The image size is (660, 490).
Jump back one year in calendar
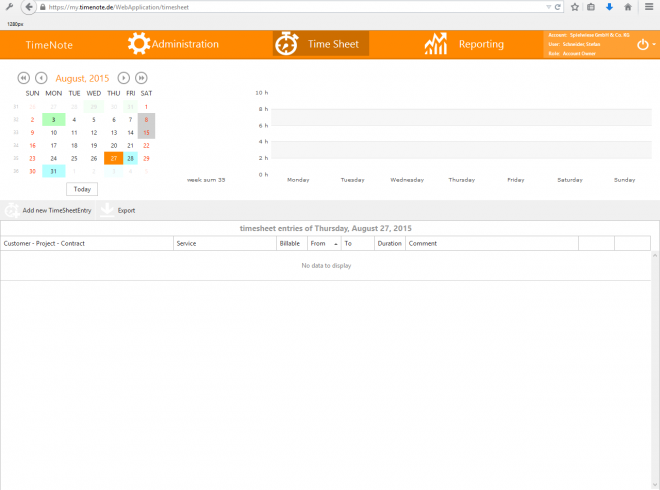point(23,78)
